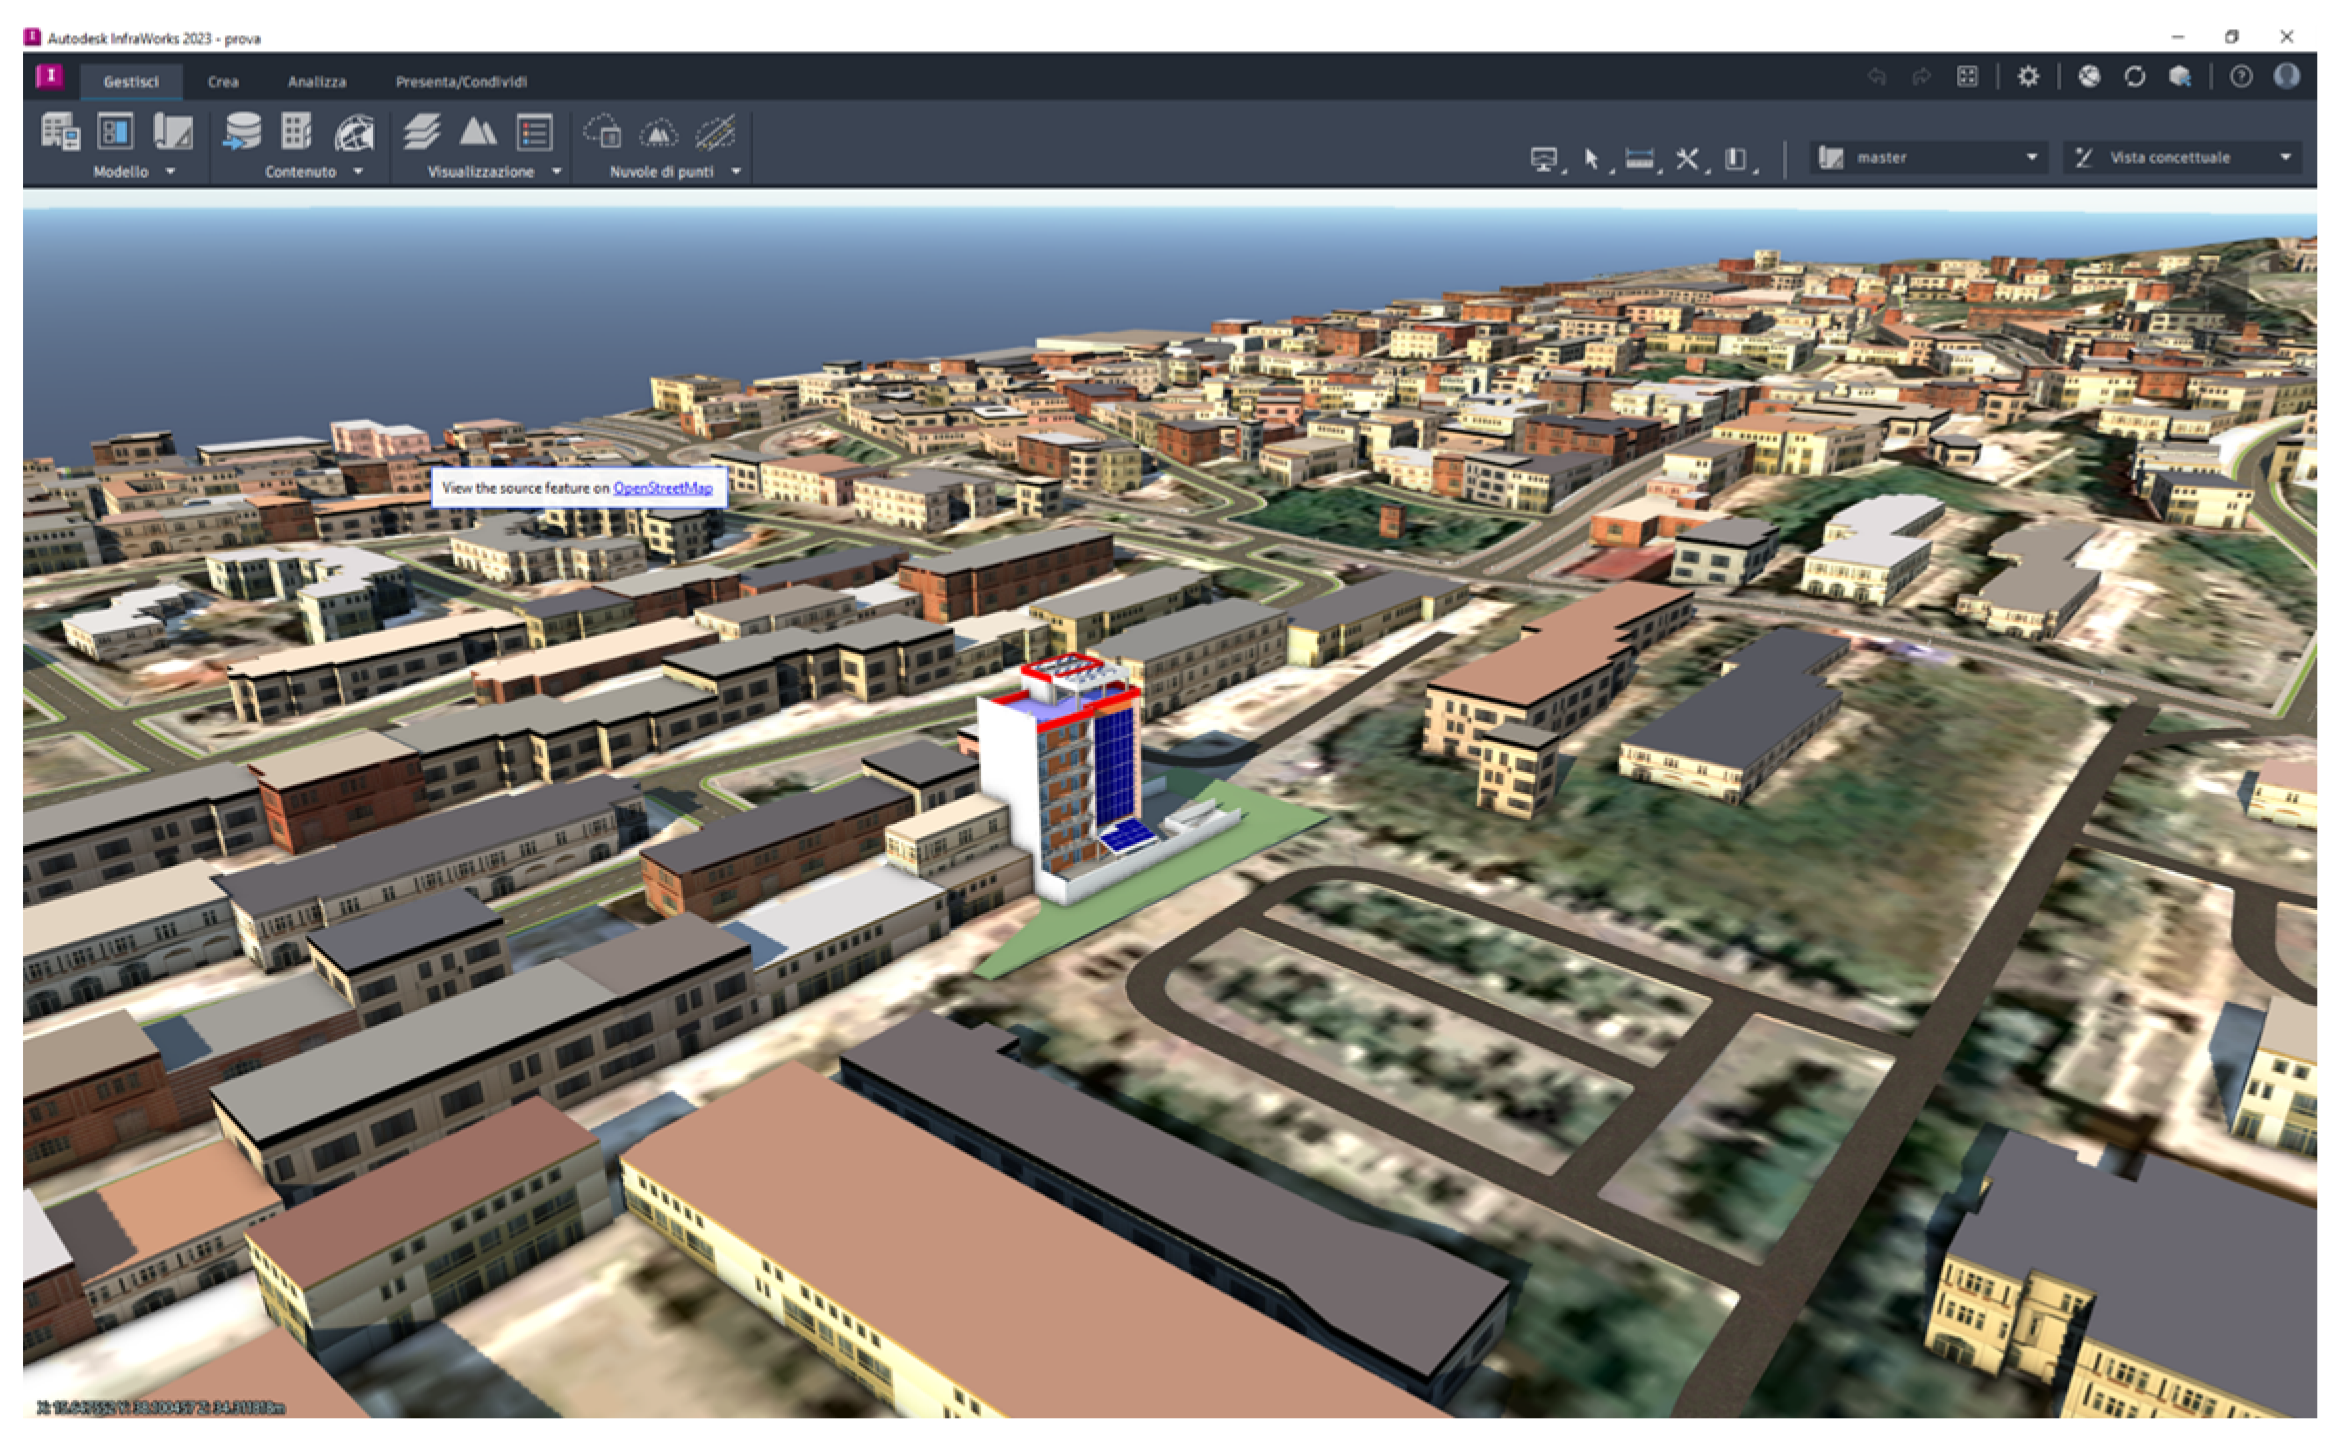Screen dimensions: 2351x1453
Task: Expand the Visualizzazione panel arrow
Action: tap(557, 172)
